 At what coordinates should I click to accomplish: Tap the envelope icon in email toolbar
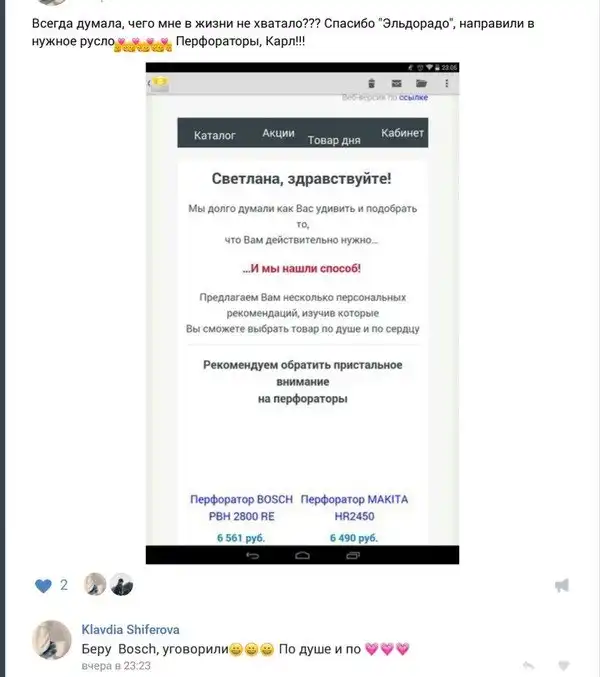point(396,83)
